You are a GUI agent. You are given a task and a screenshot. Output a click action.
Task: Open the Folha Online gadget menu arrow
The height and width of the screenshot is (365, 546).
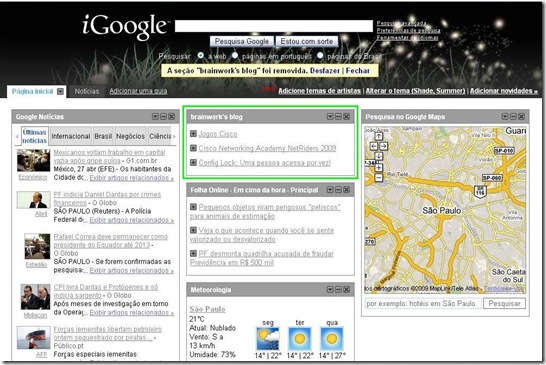[330, 190]
